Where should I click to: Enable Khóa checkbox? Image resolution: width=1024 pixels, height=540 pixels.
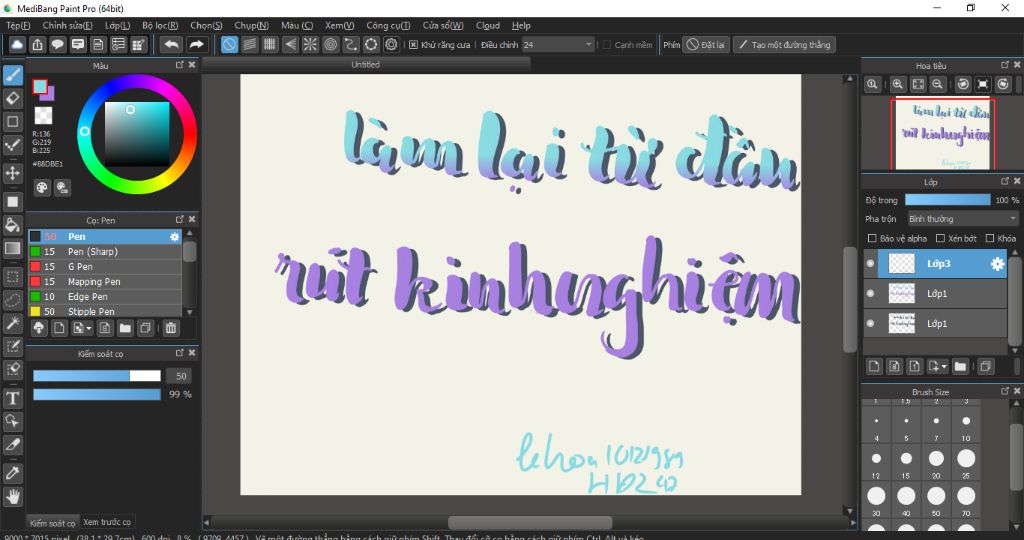point(990,238)
